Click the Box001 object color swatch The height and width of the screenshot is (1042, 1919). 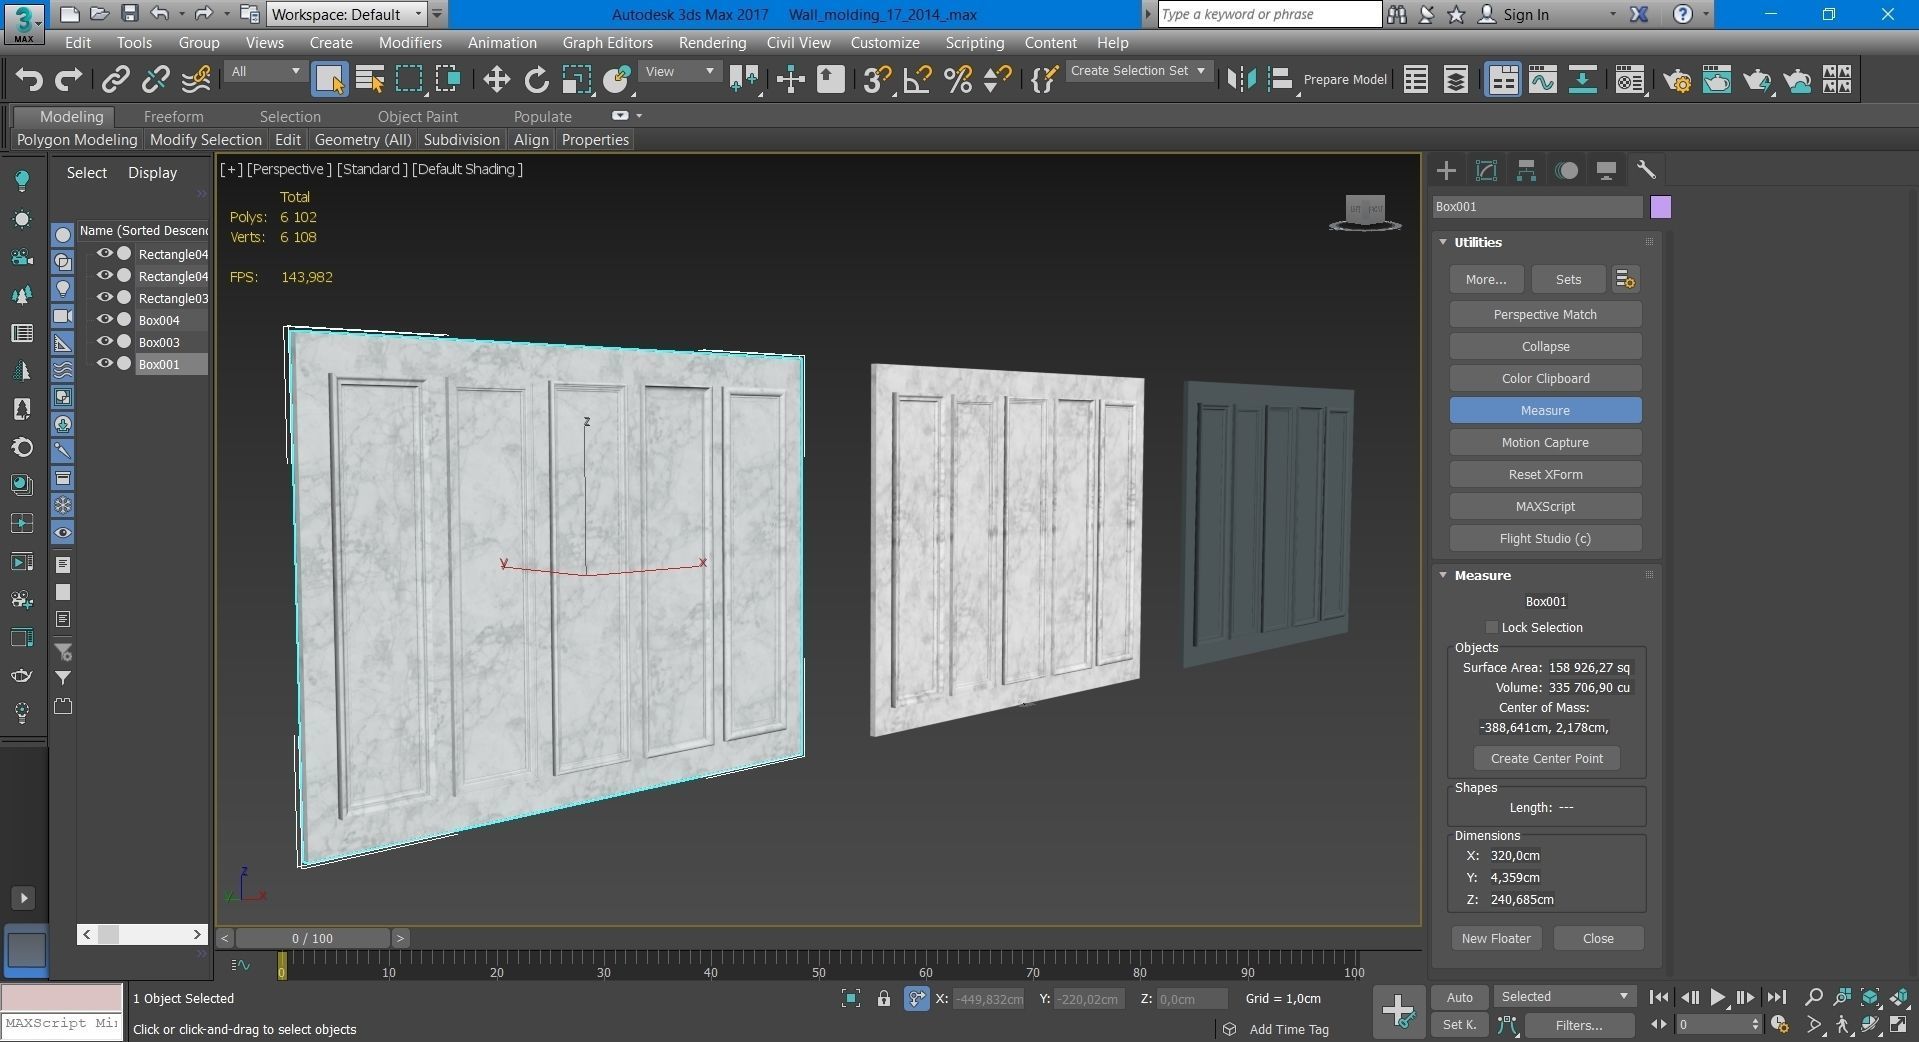[1660, 207]
